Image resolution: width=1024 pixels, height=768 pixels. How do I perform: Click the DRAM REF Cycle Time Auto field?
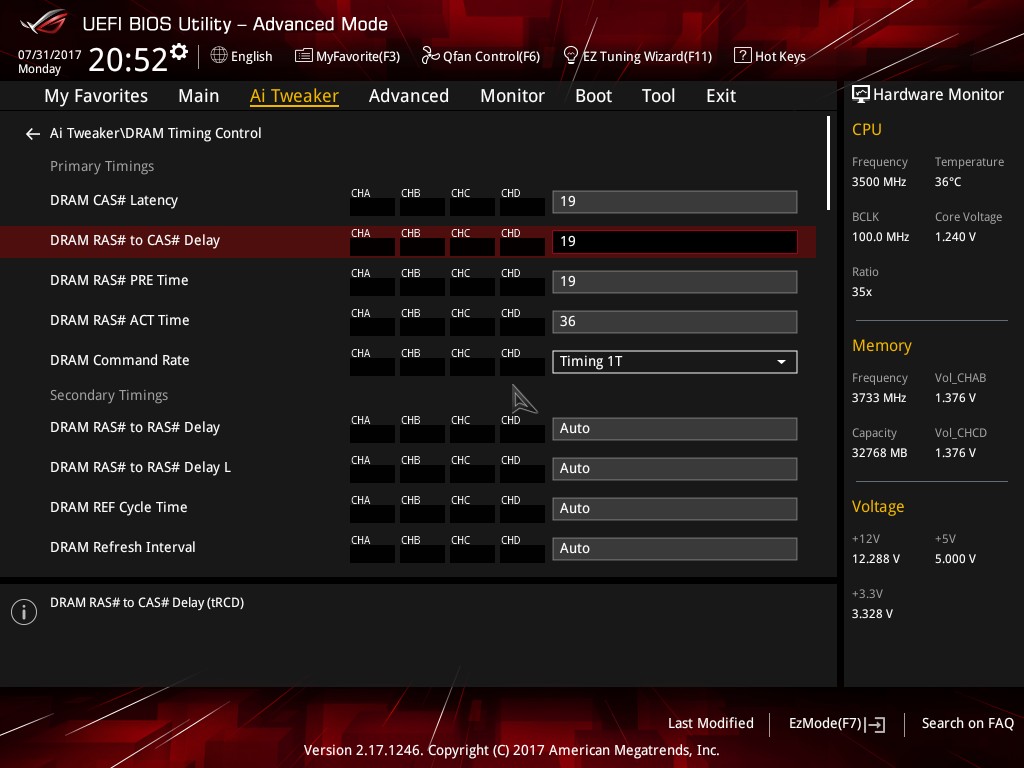point(674,508)
